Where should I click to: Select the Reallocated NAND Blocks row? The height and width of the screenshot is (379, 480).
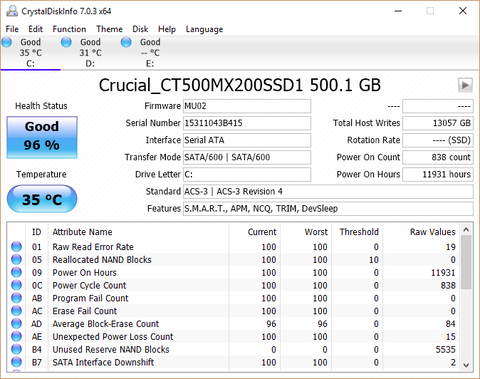click(x=234, y=259)
